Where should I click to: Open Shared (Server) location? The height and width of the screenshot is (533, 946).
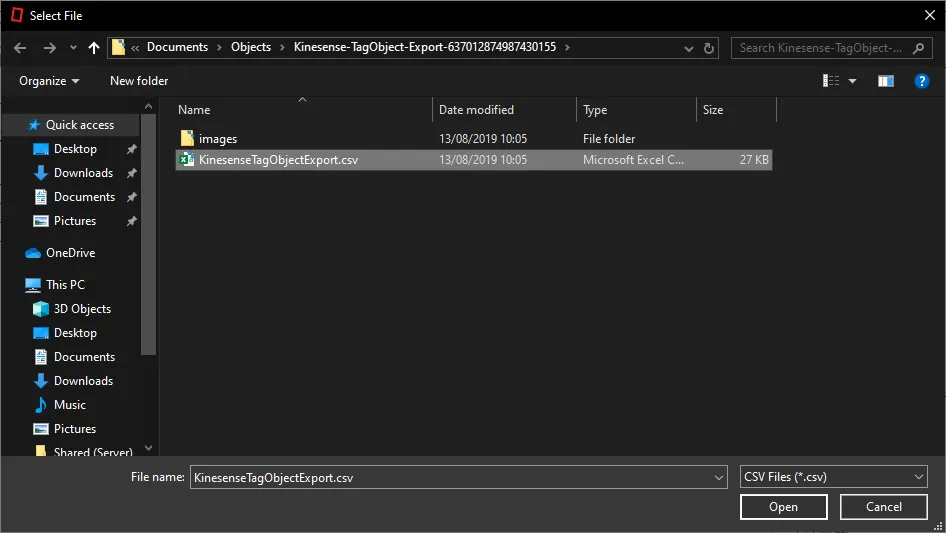coord(93,452)
